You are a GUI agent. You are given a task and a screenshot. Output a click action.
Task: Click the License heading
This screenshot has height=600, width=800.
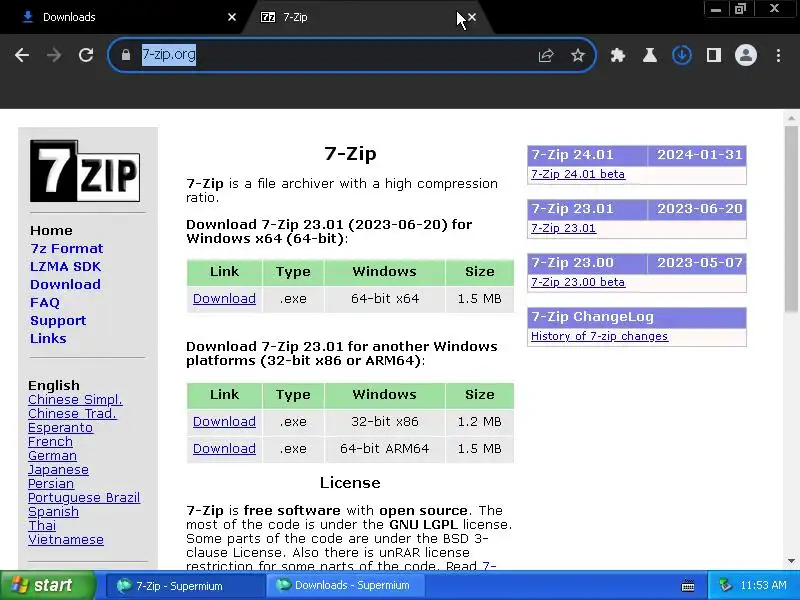point(350,483)
